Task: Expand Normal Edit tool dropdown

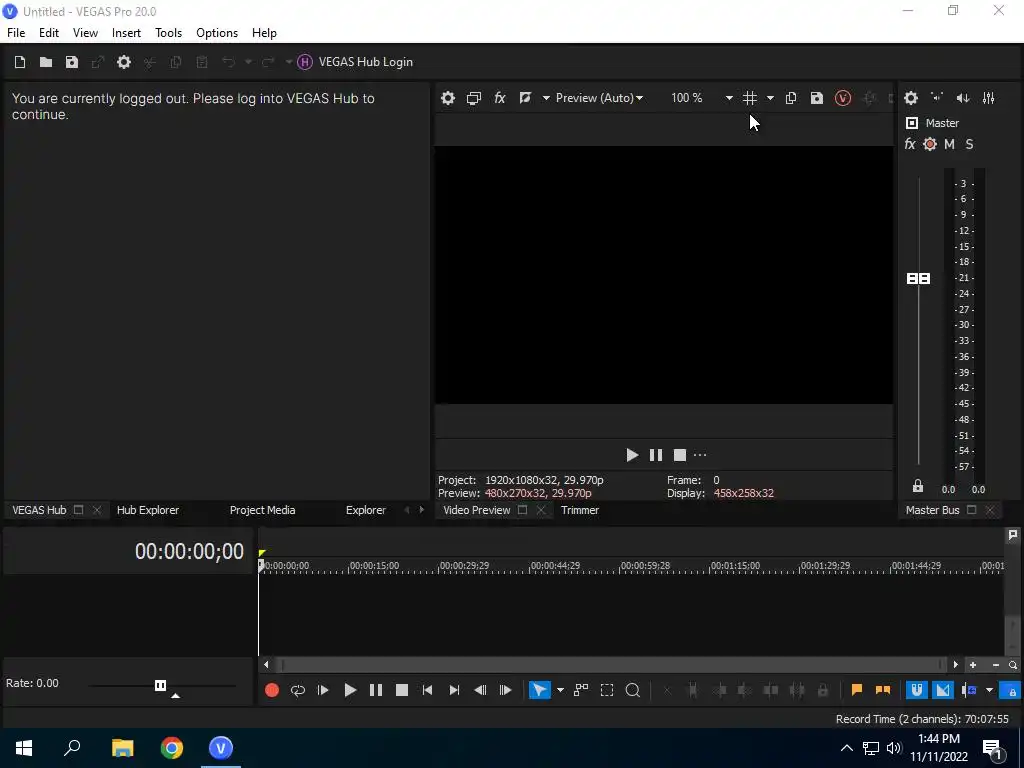Action: [x=560, y=690]
